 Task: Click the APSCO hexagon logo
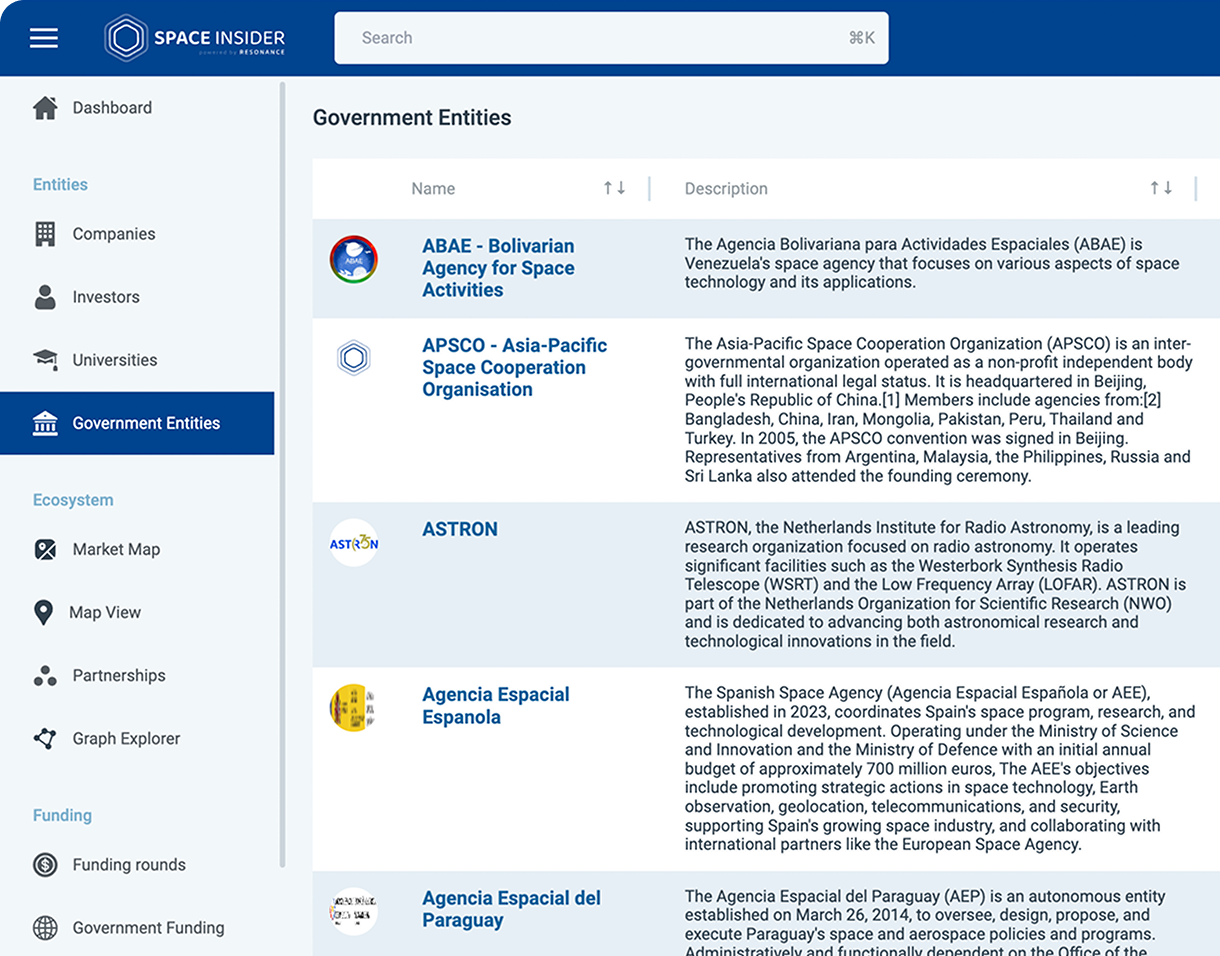tap(354, 358)
